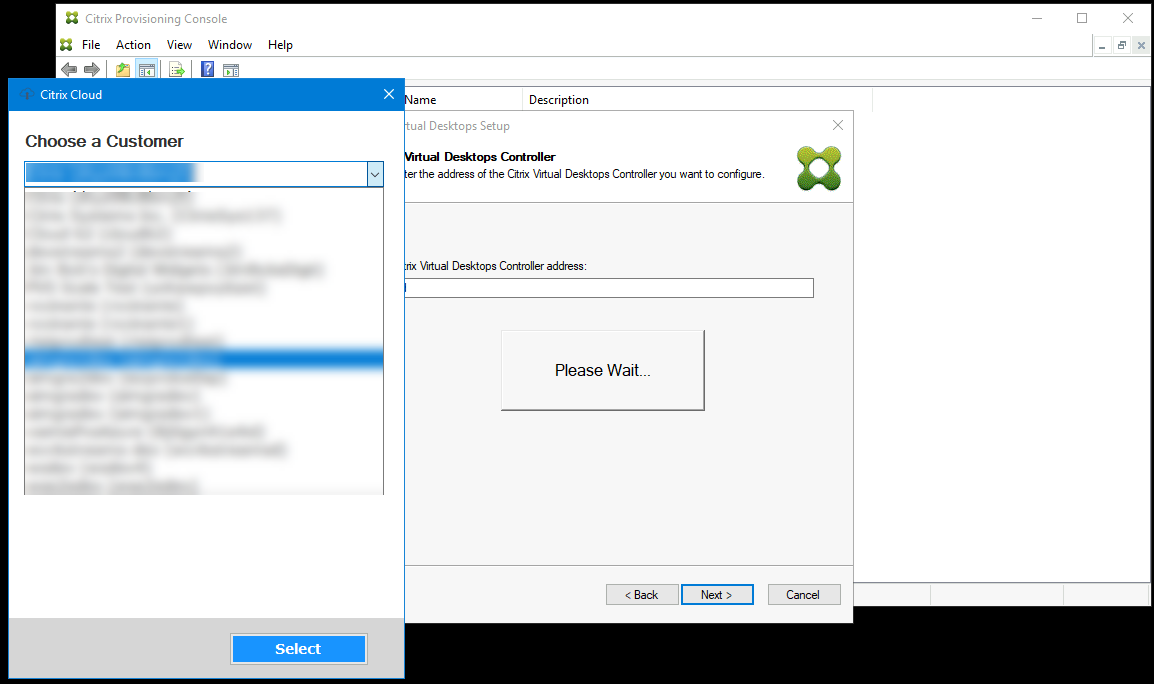The image size is (1154, 684).
Task: Maximize the Citrix Provisioning Console window
Action: pos(1082,18)
